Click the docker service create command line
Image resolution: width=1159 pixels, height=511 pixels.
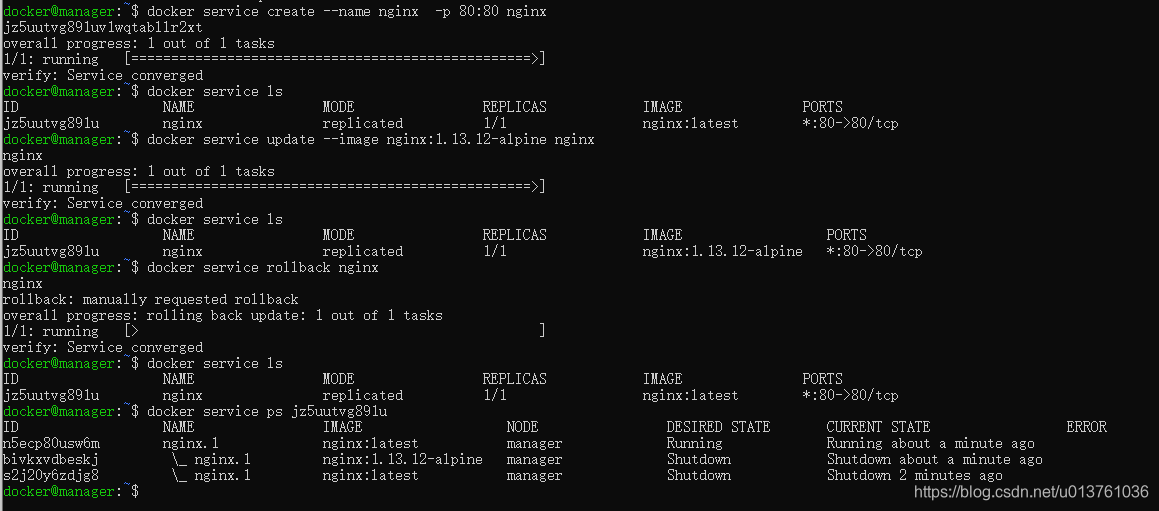pyautogui.click(x=347, y=11)
